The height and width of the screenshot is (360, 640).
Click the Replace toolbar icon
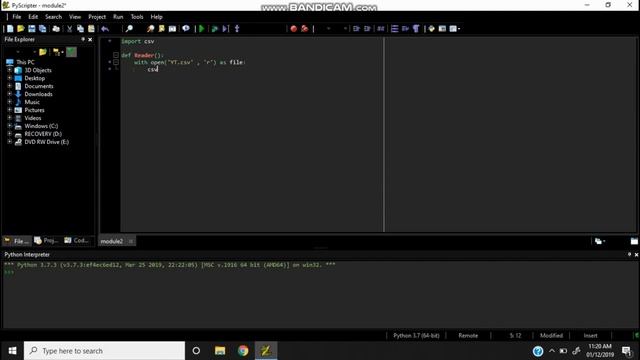tap(162, 29)
